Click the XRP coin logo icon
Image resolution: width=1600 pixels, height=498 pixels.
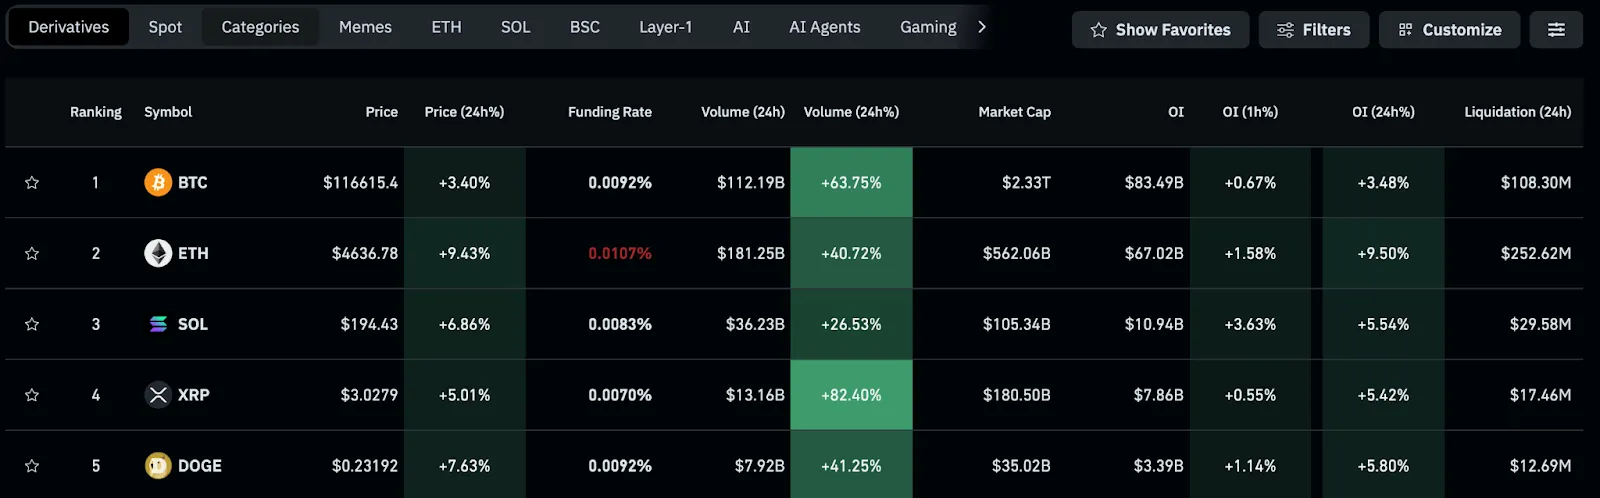click(158, 395)
